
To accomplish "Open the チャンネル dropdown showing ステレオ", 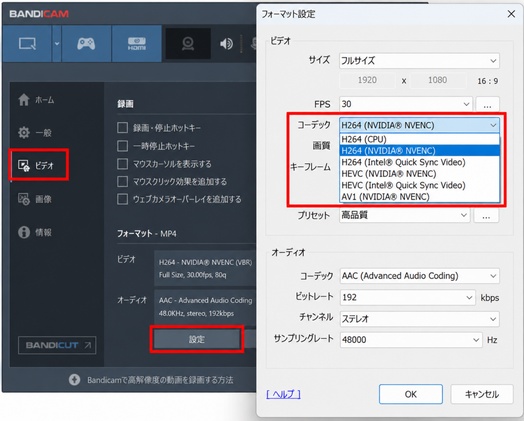I will point(419,319).
